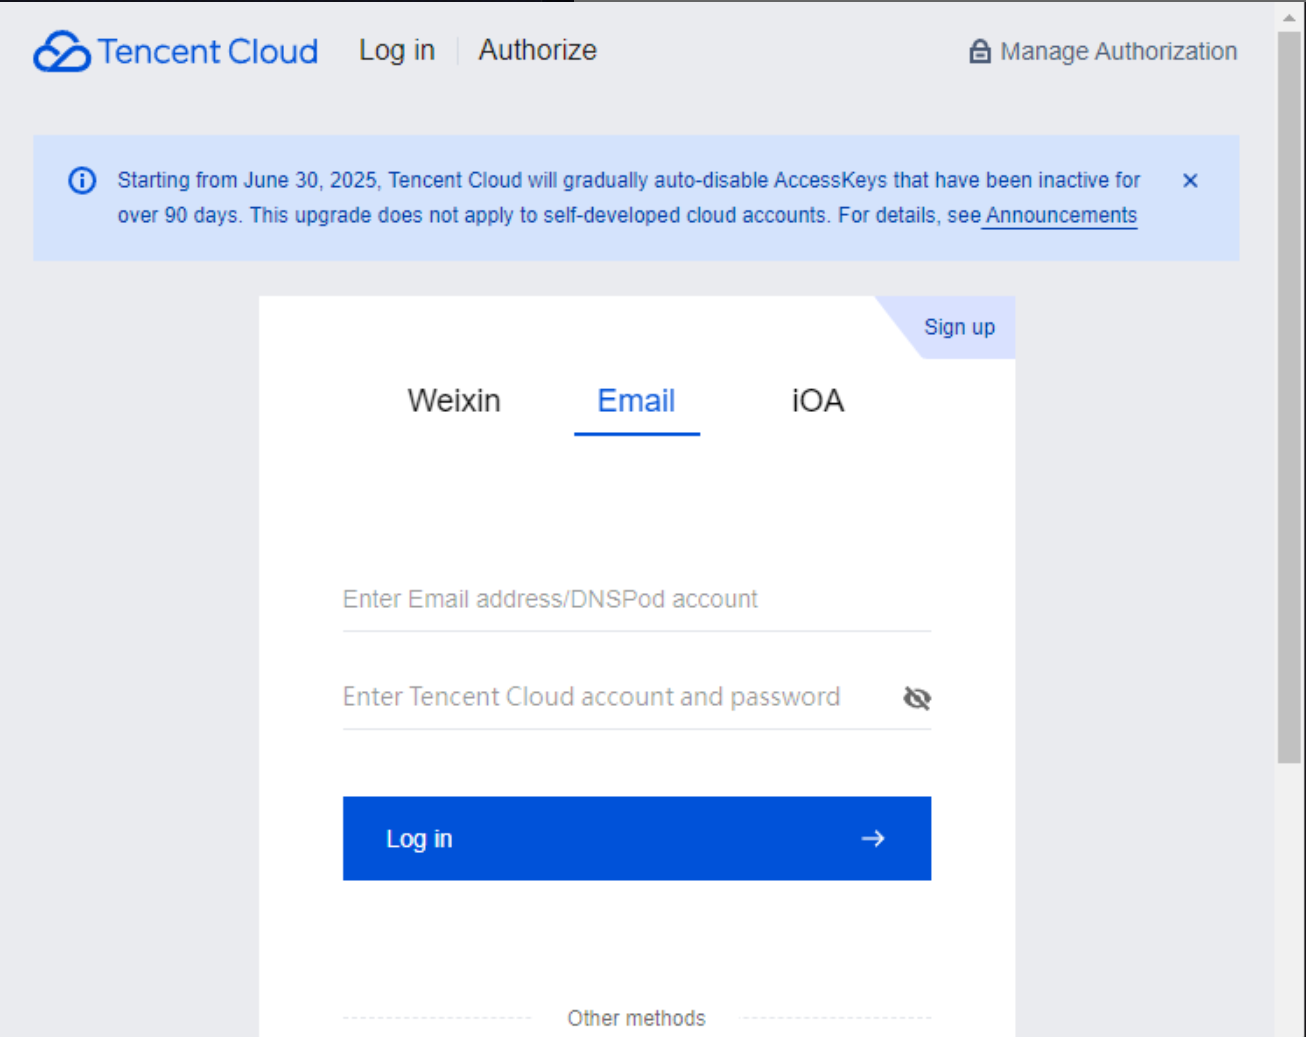This screenshot has width=1306, height=1037.
Task: Click the info icon in the announcement banner
Action: coord(82,180)
